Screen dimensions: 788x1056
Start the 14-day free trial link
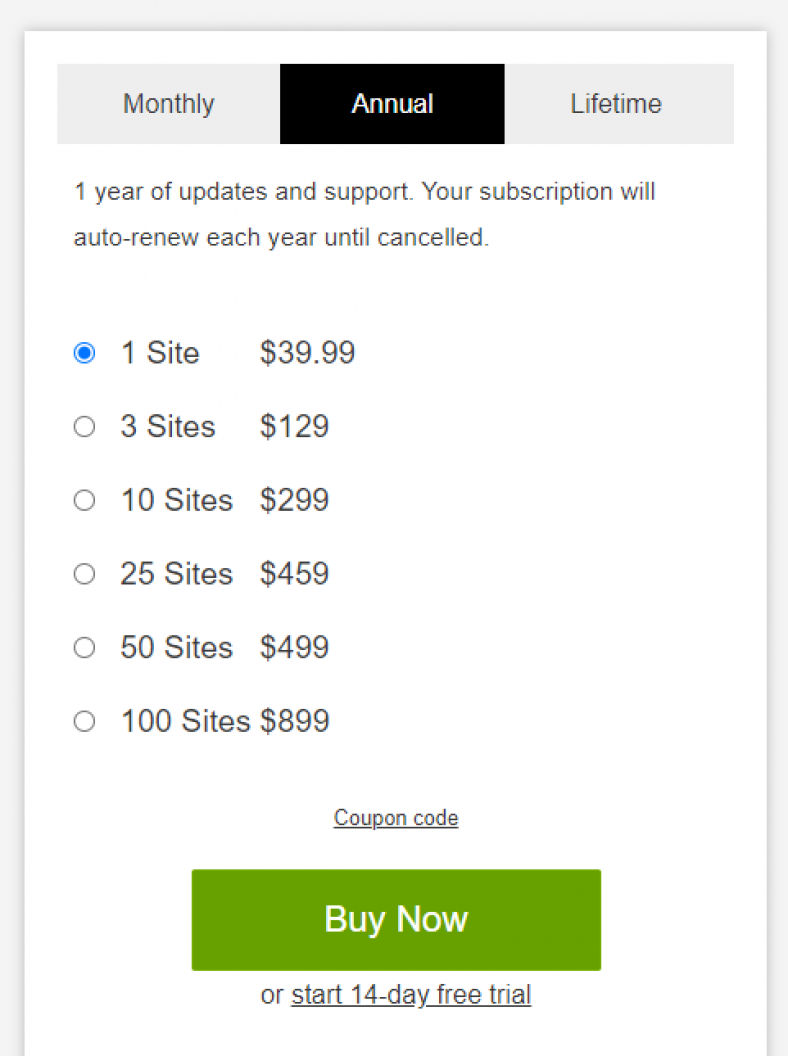click(411, 995)
